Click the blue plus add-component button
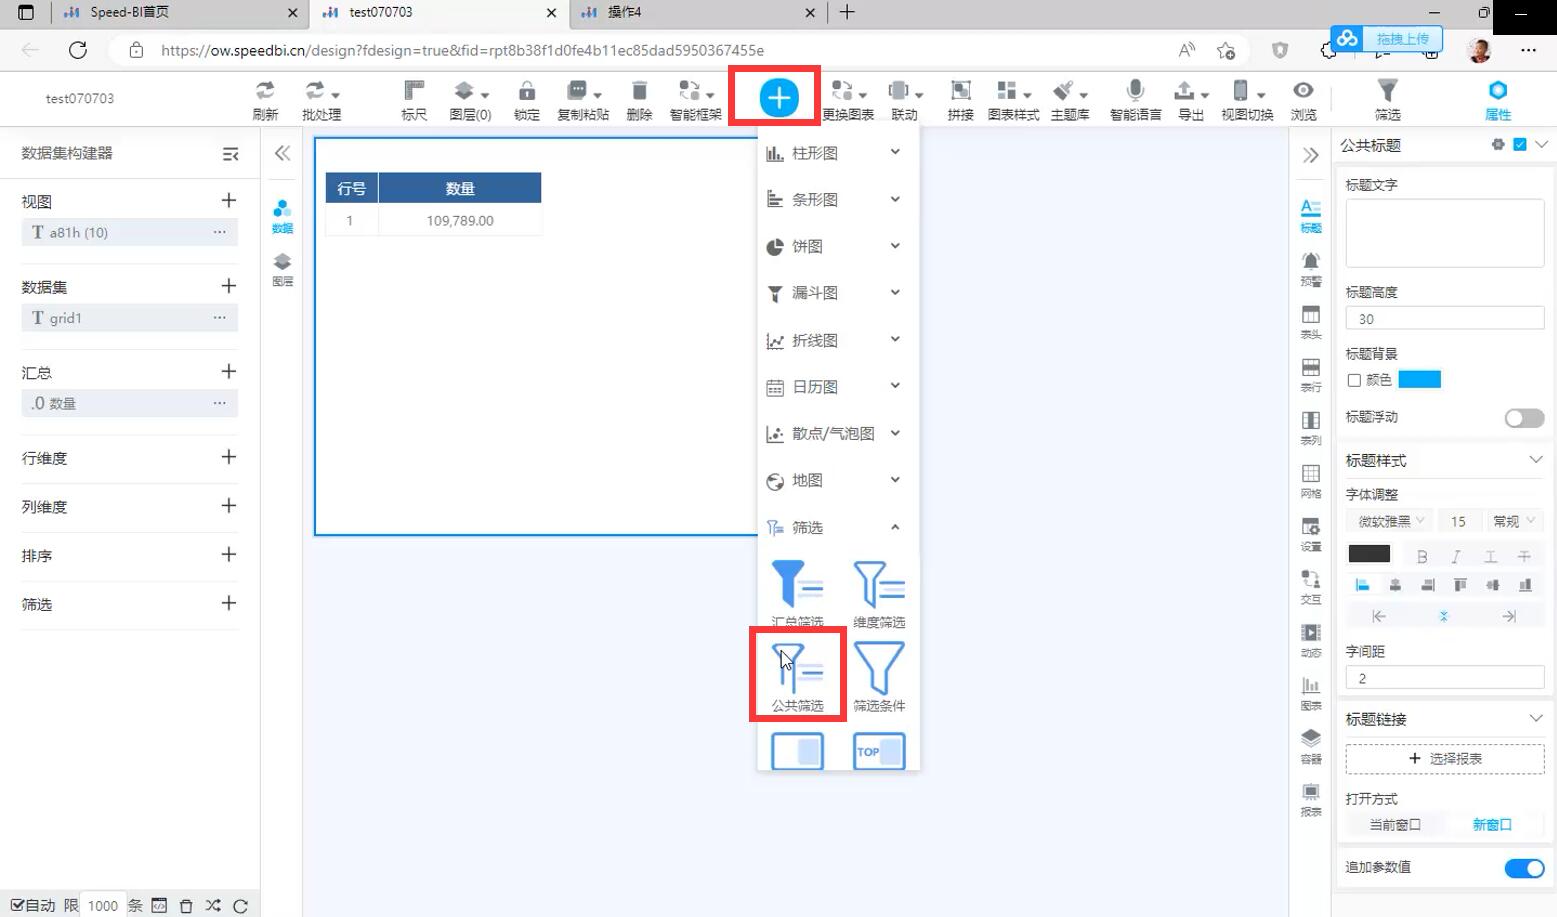Image resolution: width=1557 pixels, height=917 pixels. pyautogui.click(x=778, y=98)
